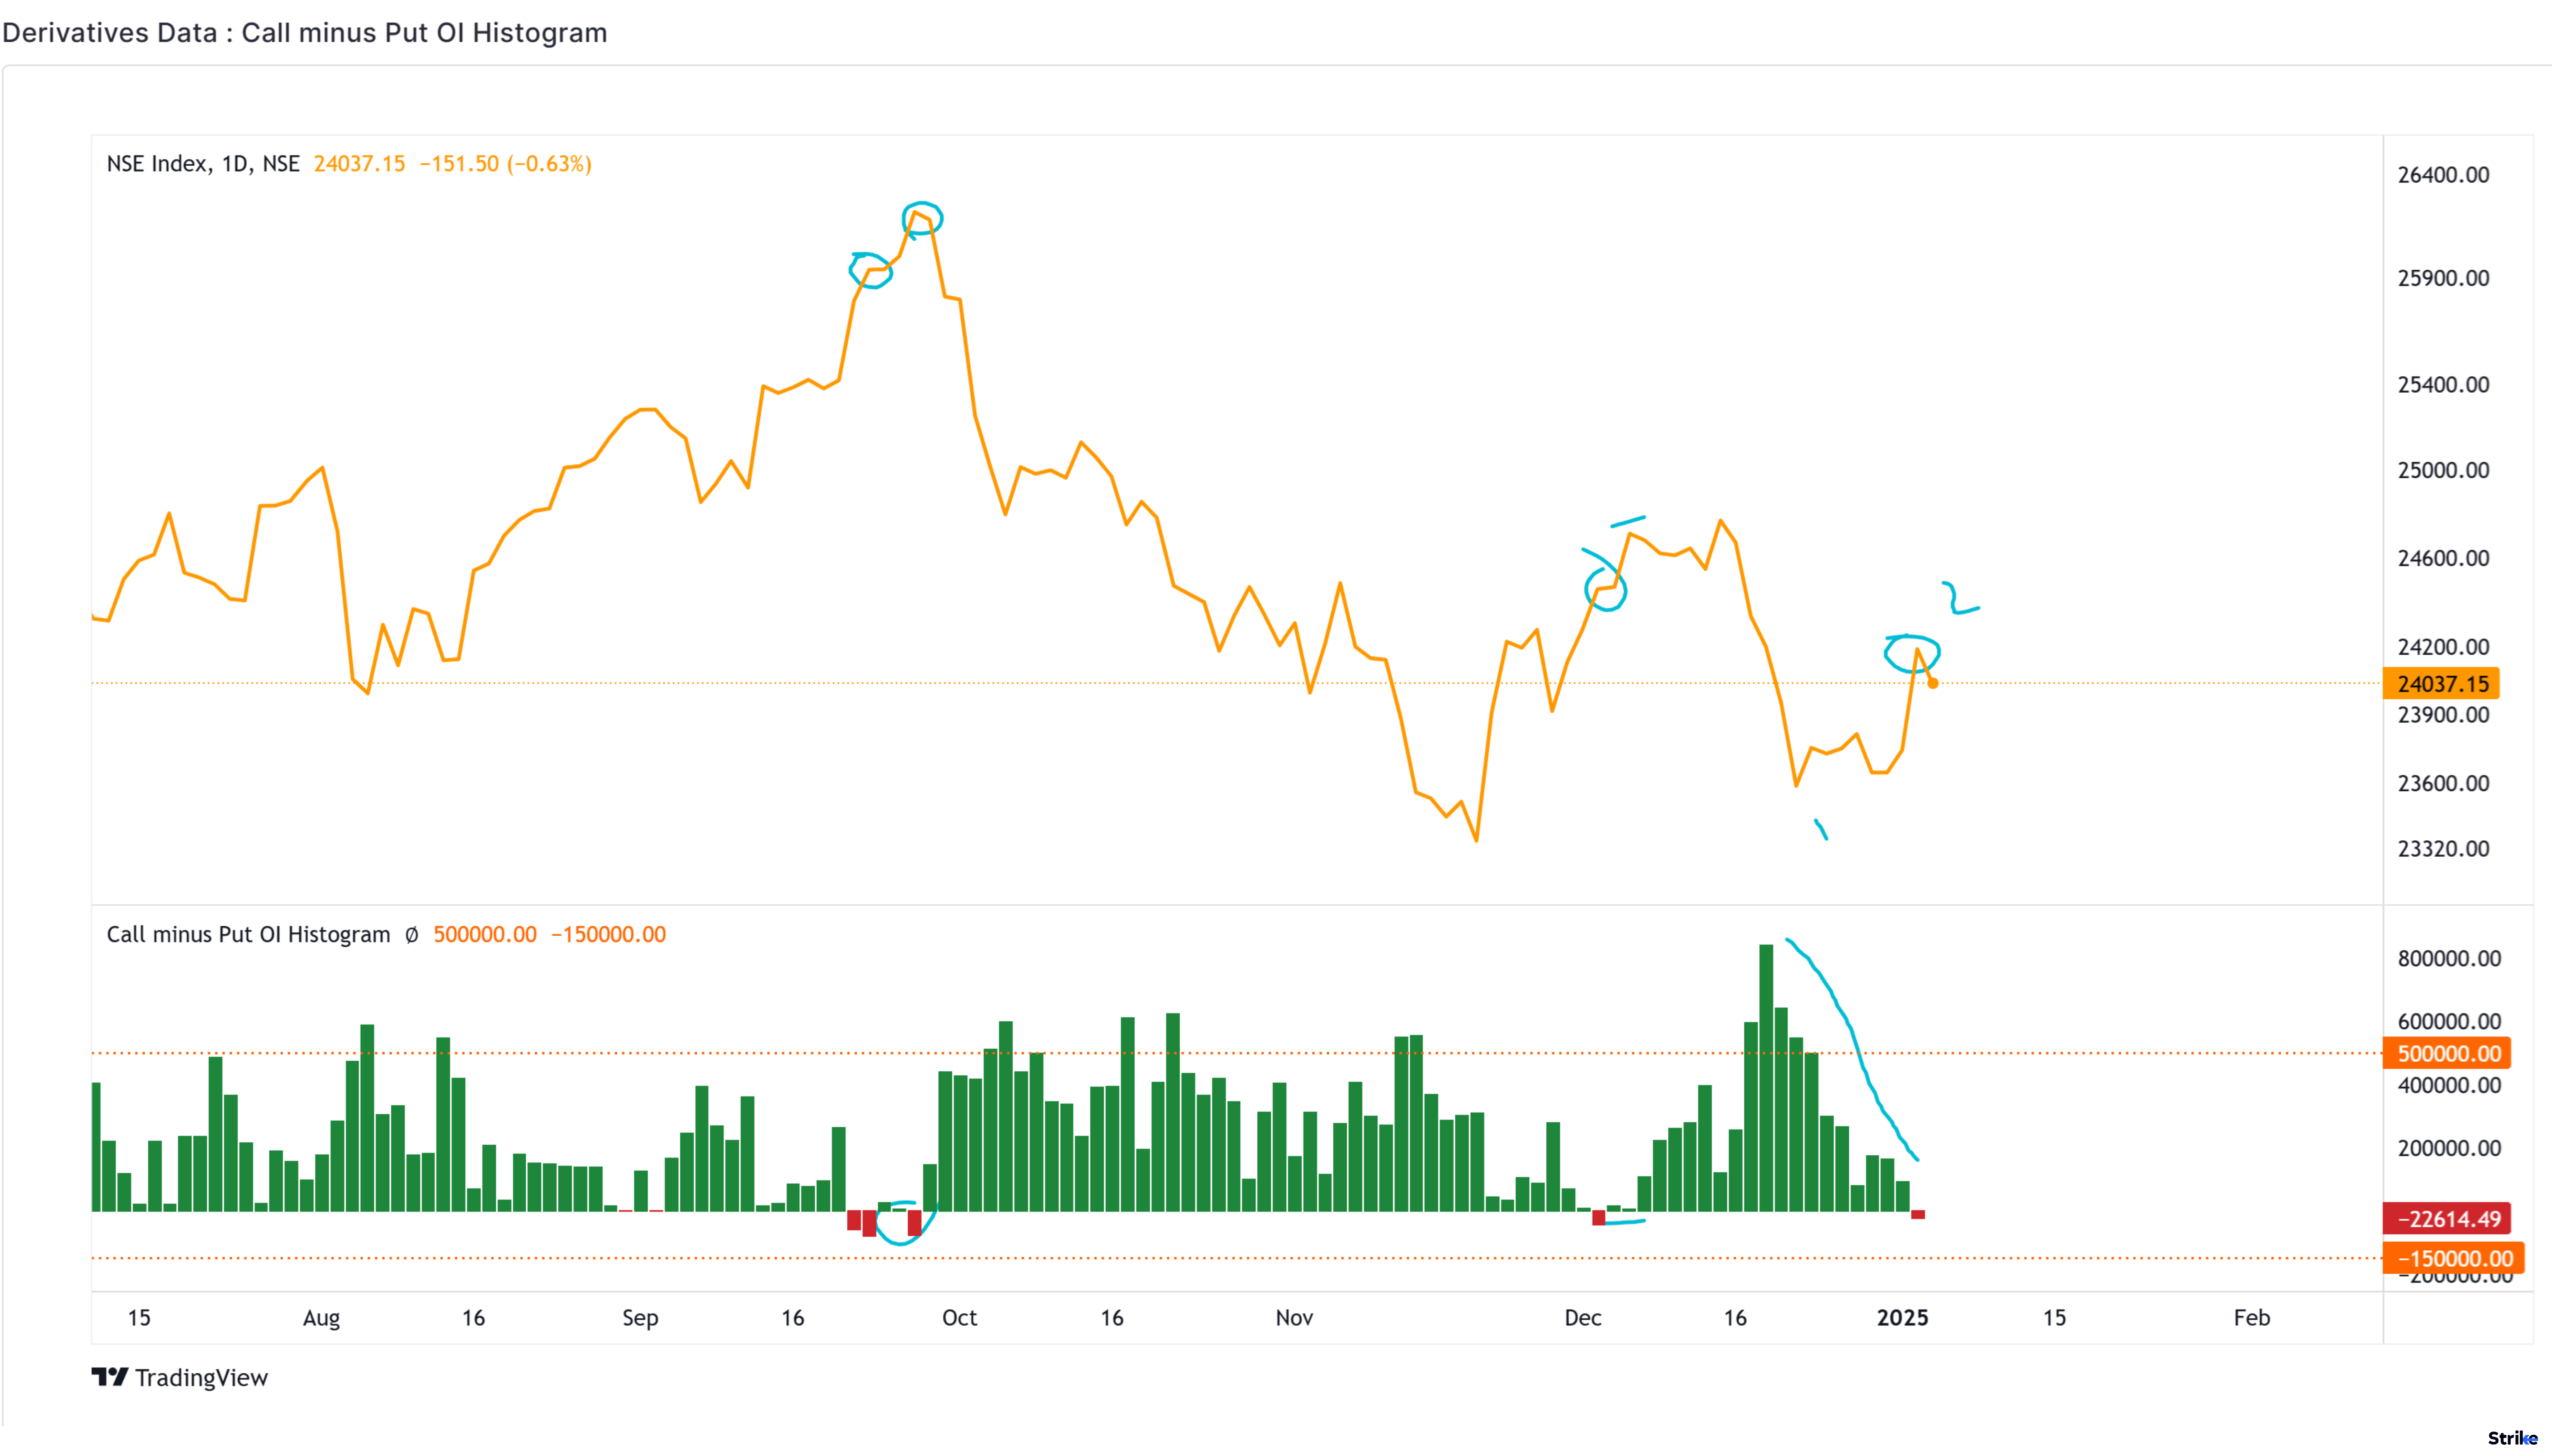This screenshot has height=1456, width=2552.
Task: Click the 25000.00 price axis label
Action: (2443, 470)
